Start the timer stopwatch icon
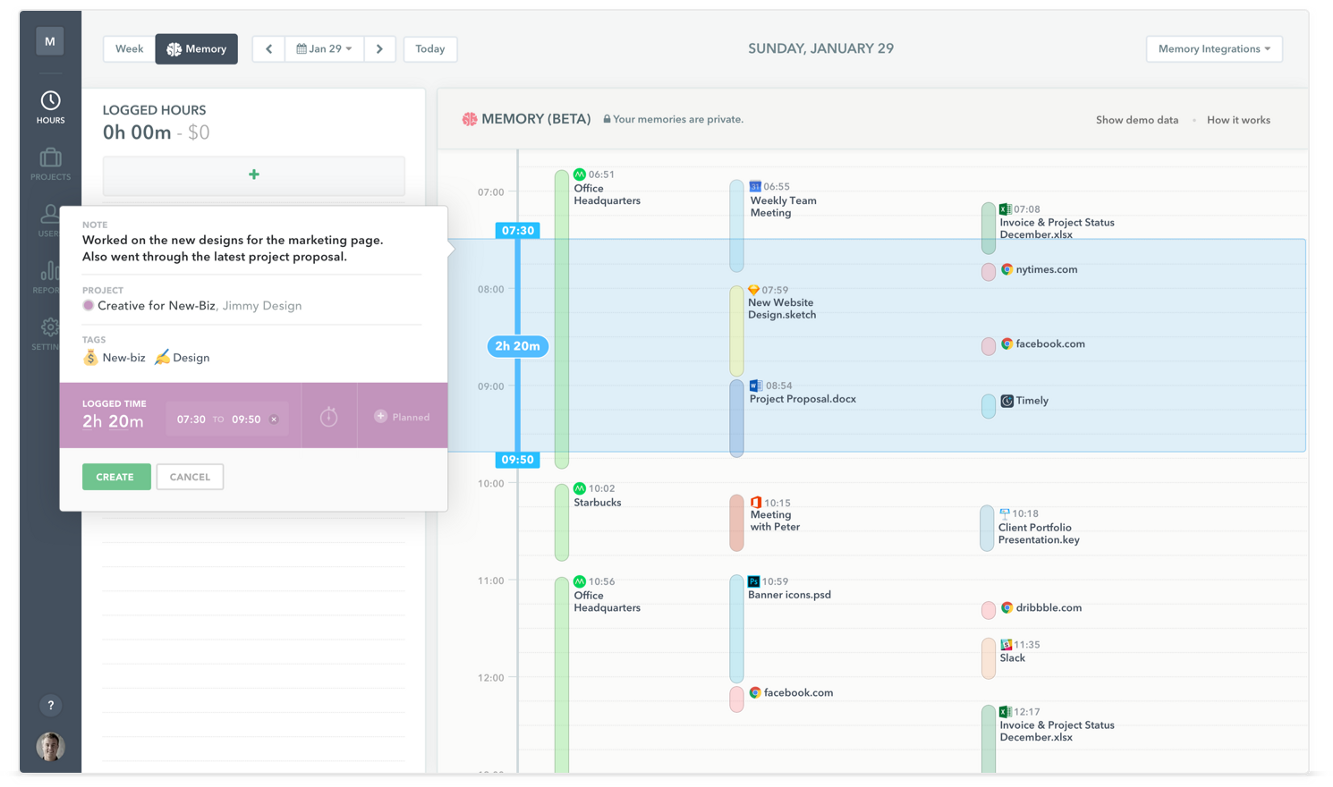The height and width of the screenshot is (787, 1333). (329, 417)
